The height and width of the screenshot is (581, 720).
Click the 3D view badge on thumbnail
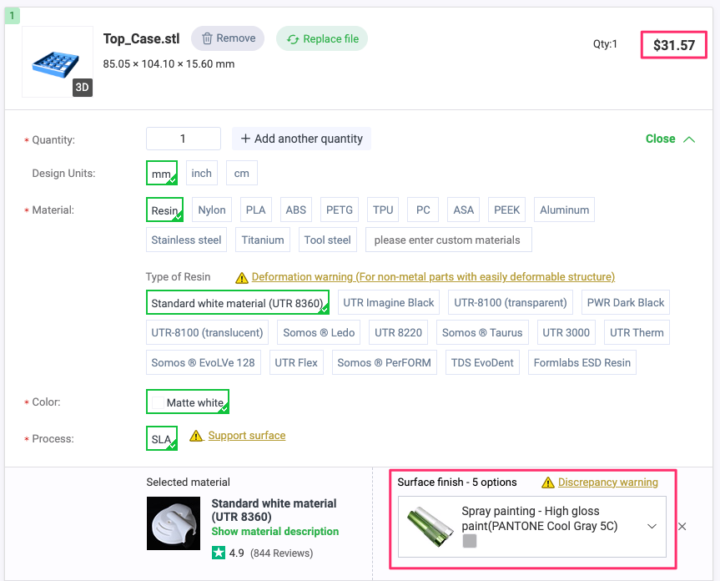pos(83,87)
